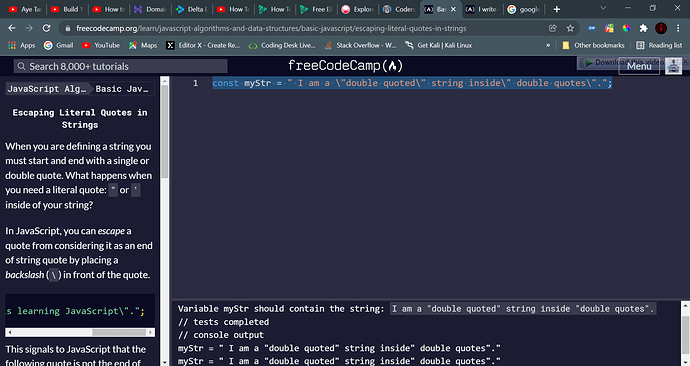Screen dimensions: 690x366
Task: Click down arrow of instructions scrollbar
Action: [x=165, y=362]
